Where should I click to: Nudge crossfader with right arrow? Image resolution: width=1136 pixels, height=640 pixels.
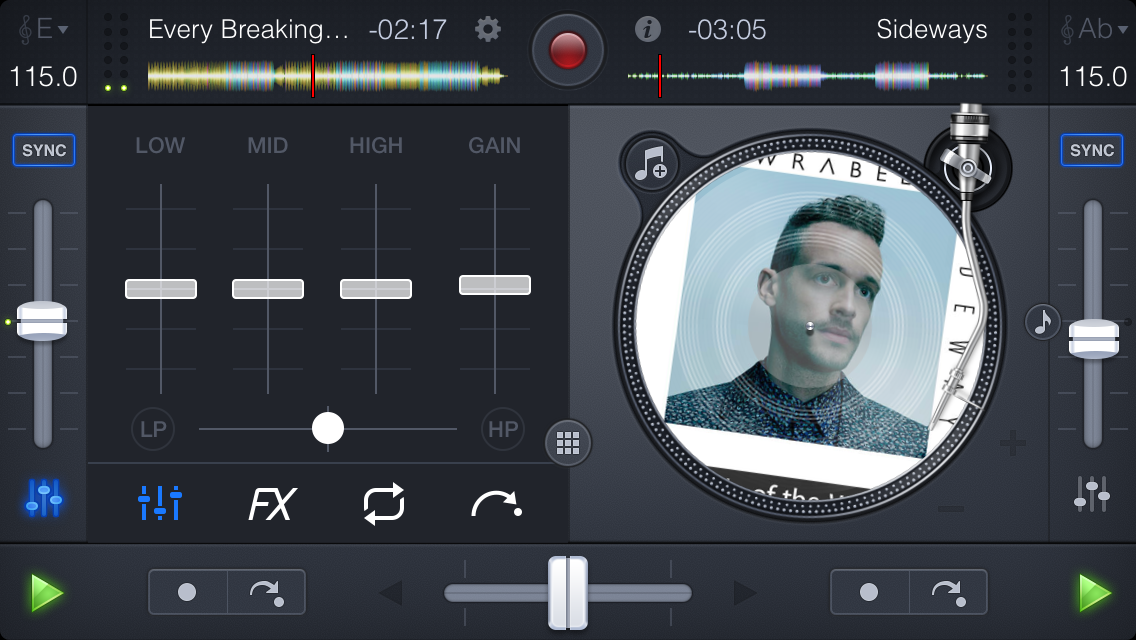point(745,593)
